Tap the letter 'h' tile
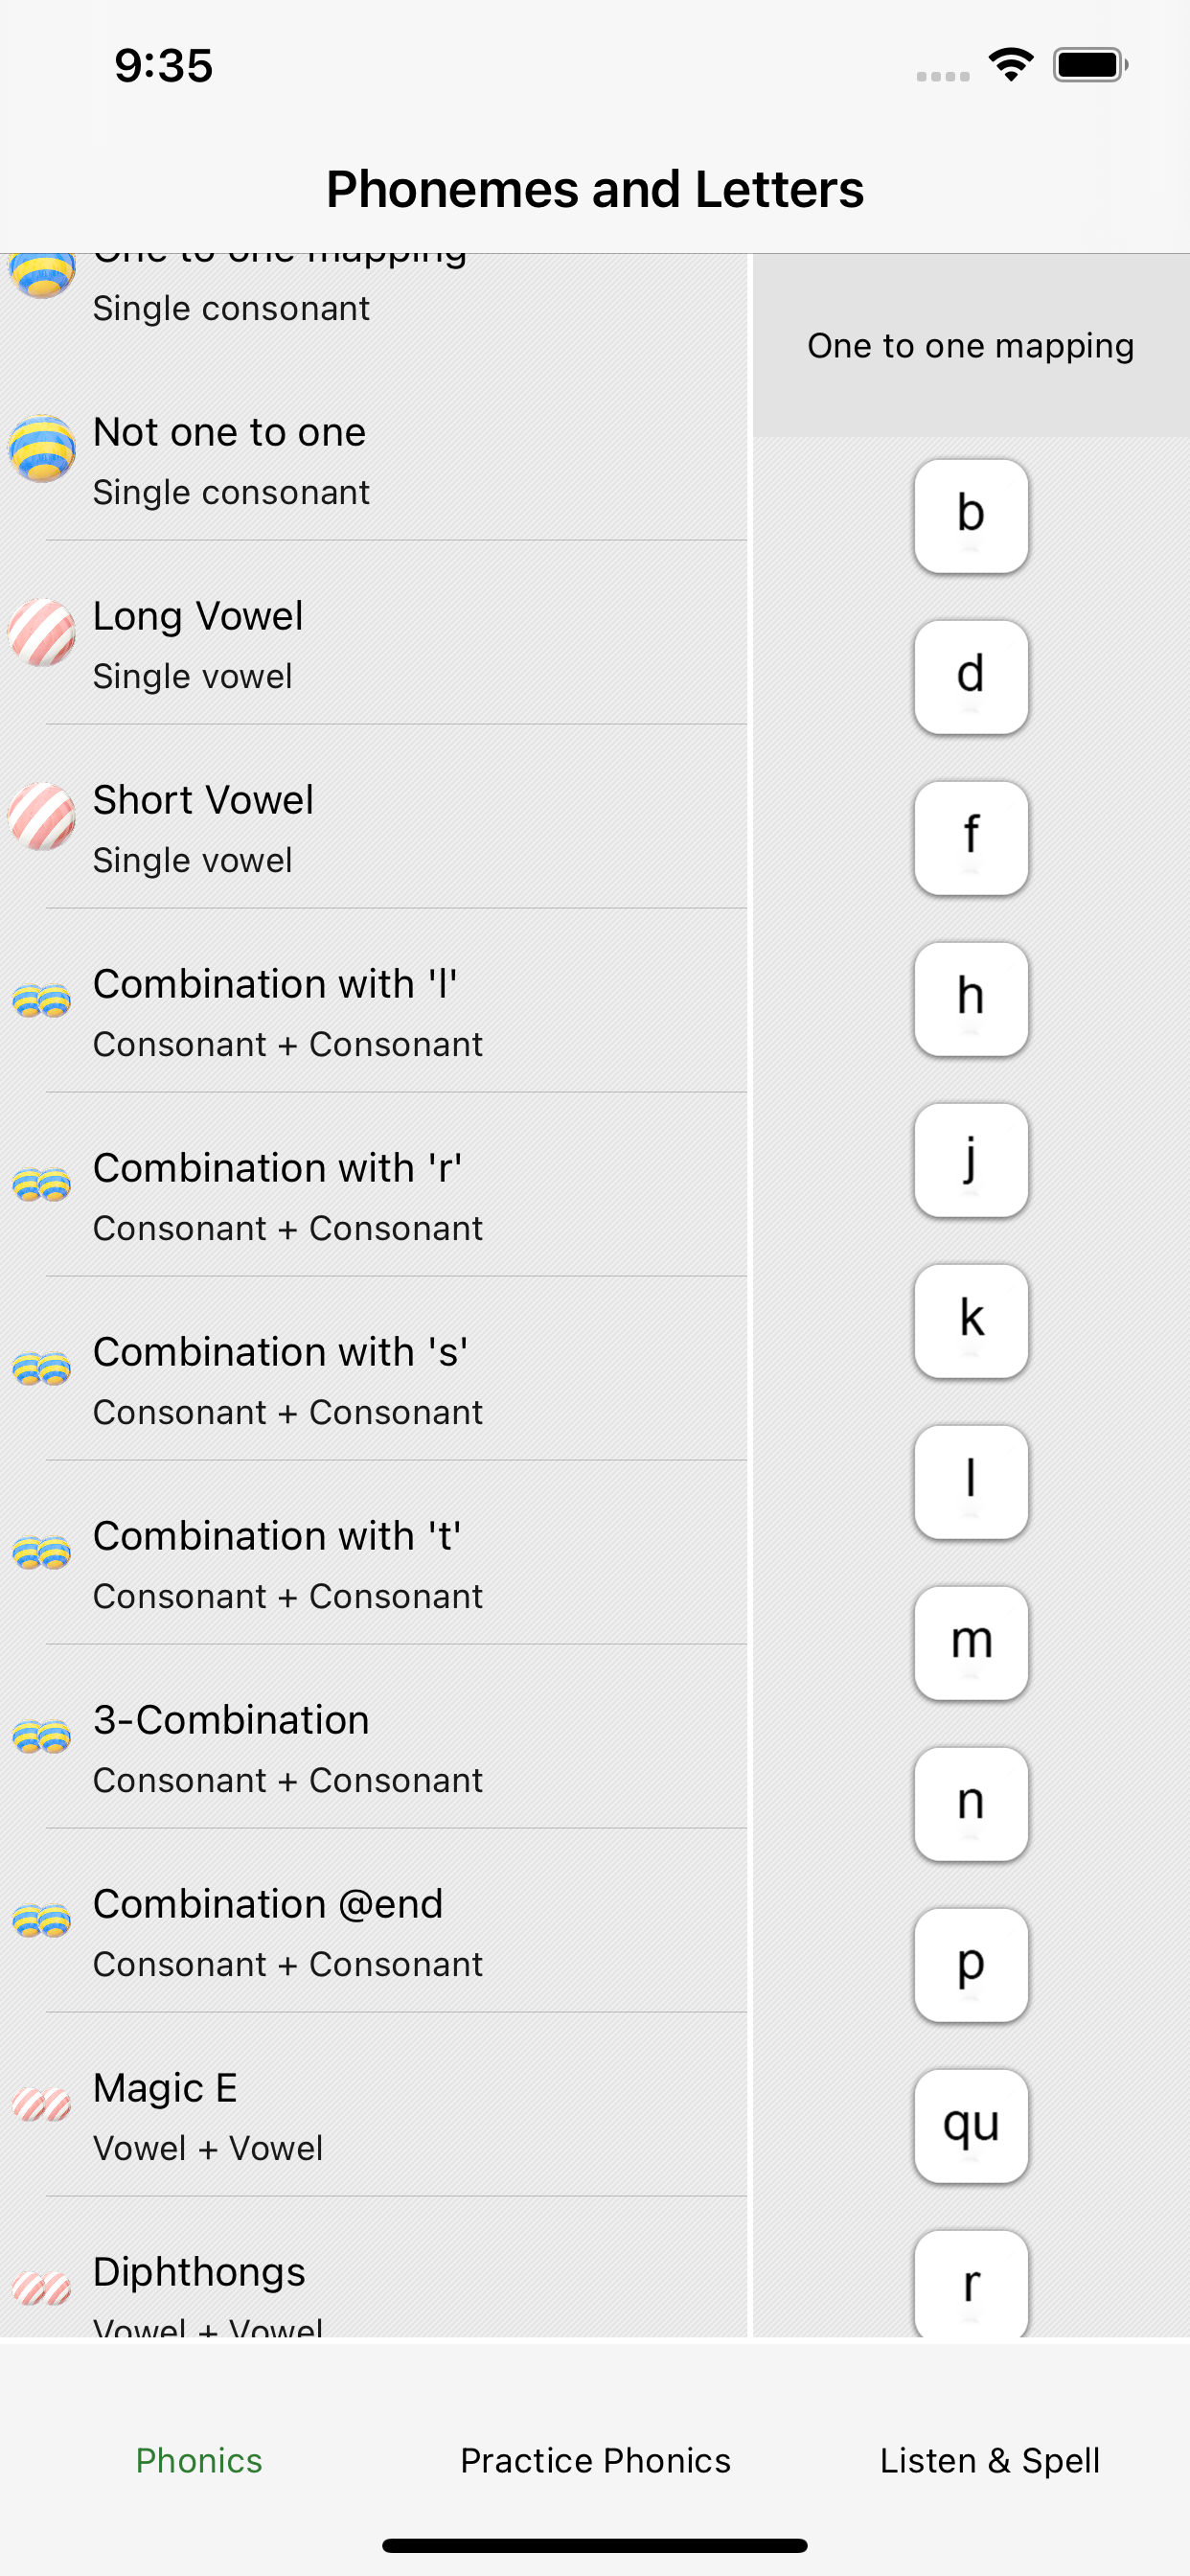Image resolution: width=1190 pixels, height=2576 pixels. (x=971, y=999)
